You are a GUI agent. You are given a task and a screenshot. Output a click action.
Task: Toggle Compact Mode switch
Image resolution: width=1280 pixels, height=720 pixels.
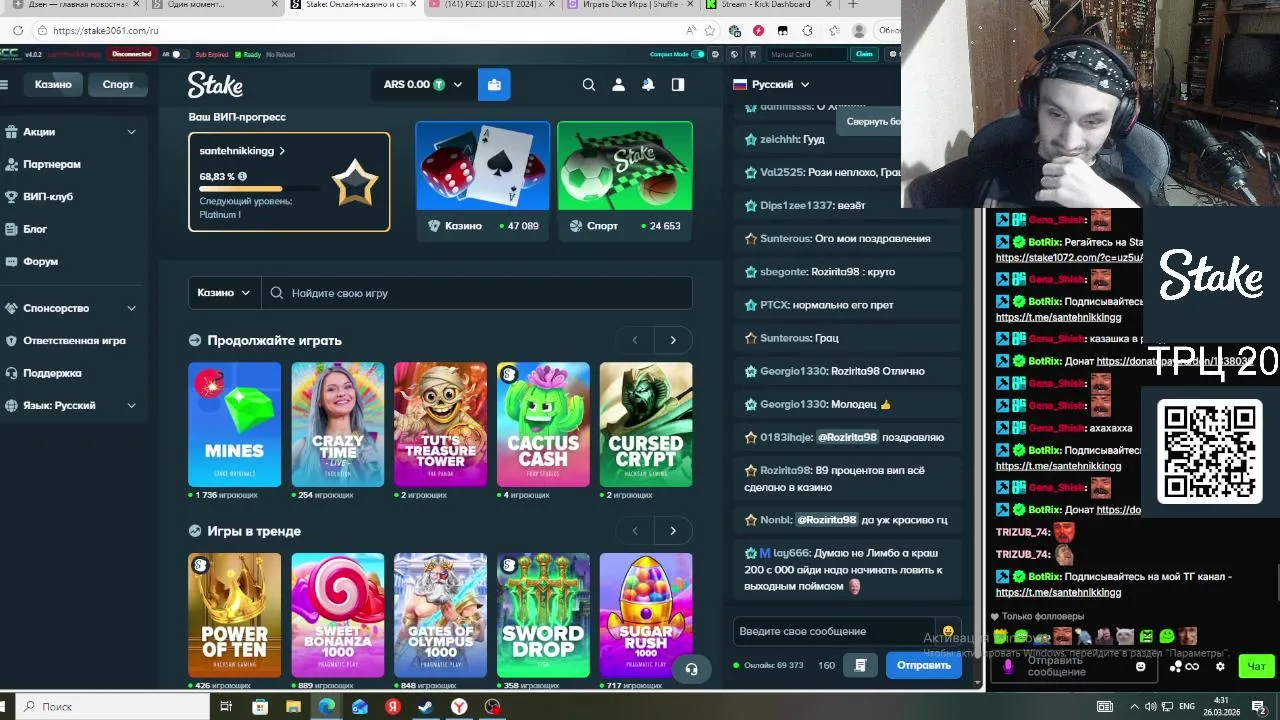point(698,54)
